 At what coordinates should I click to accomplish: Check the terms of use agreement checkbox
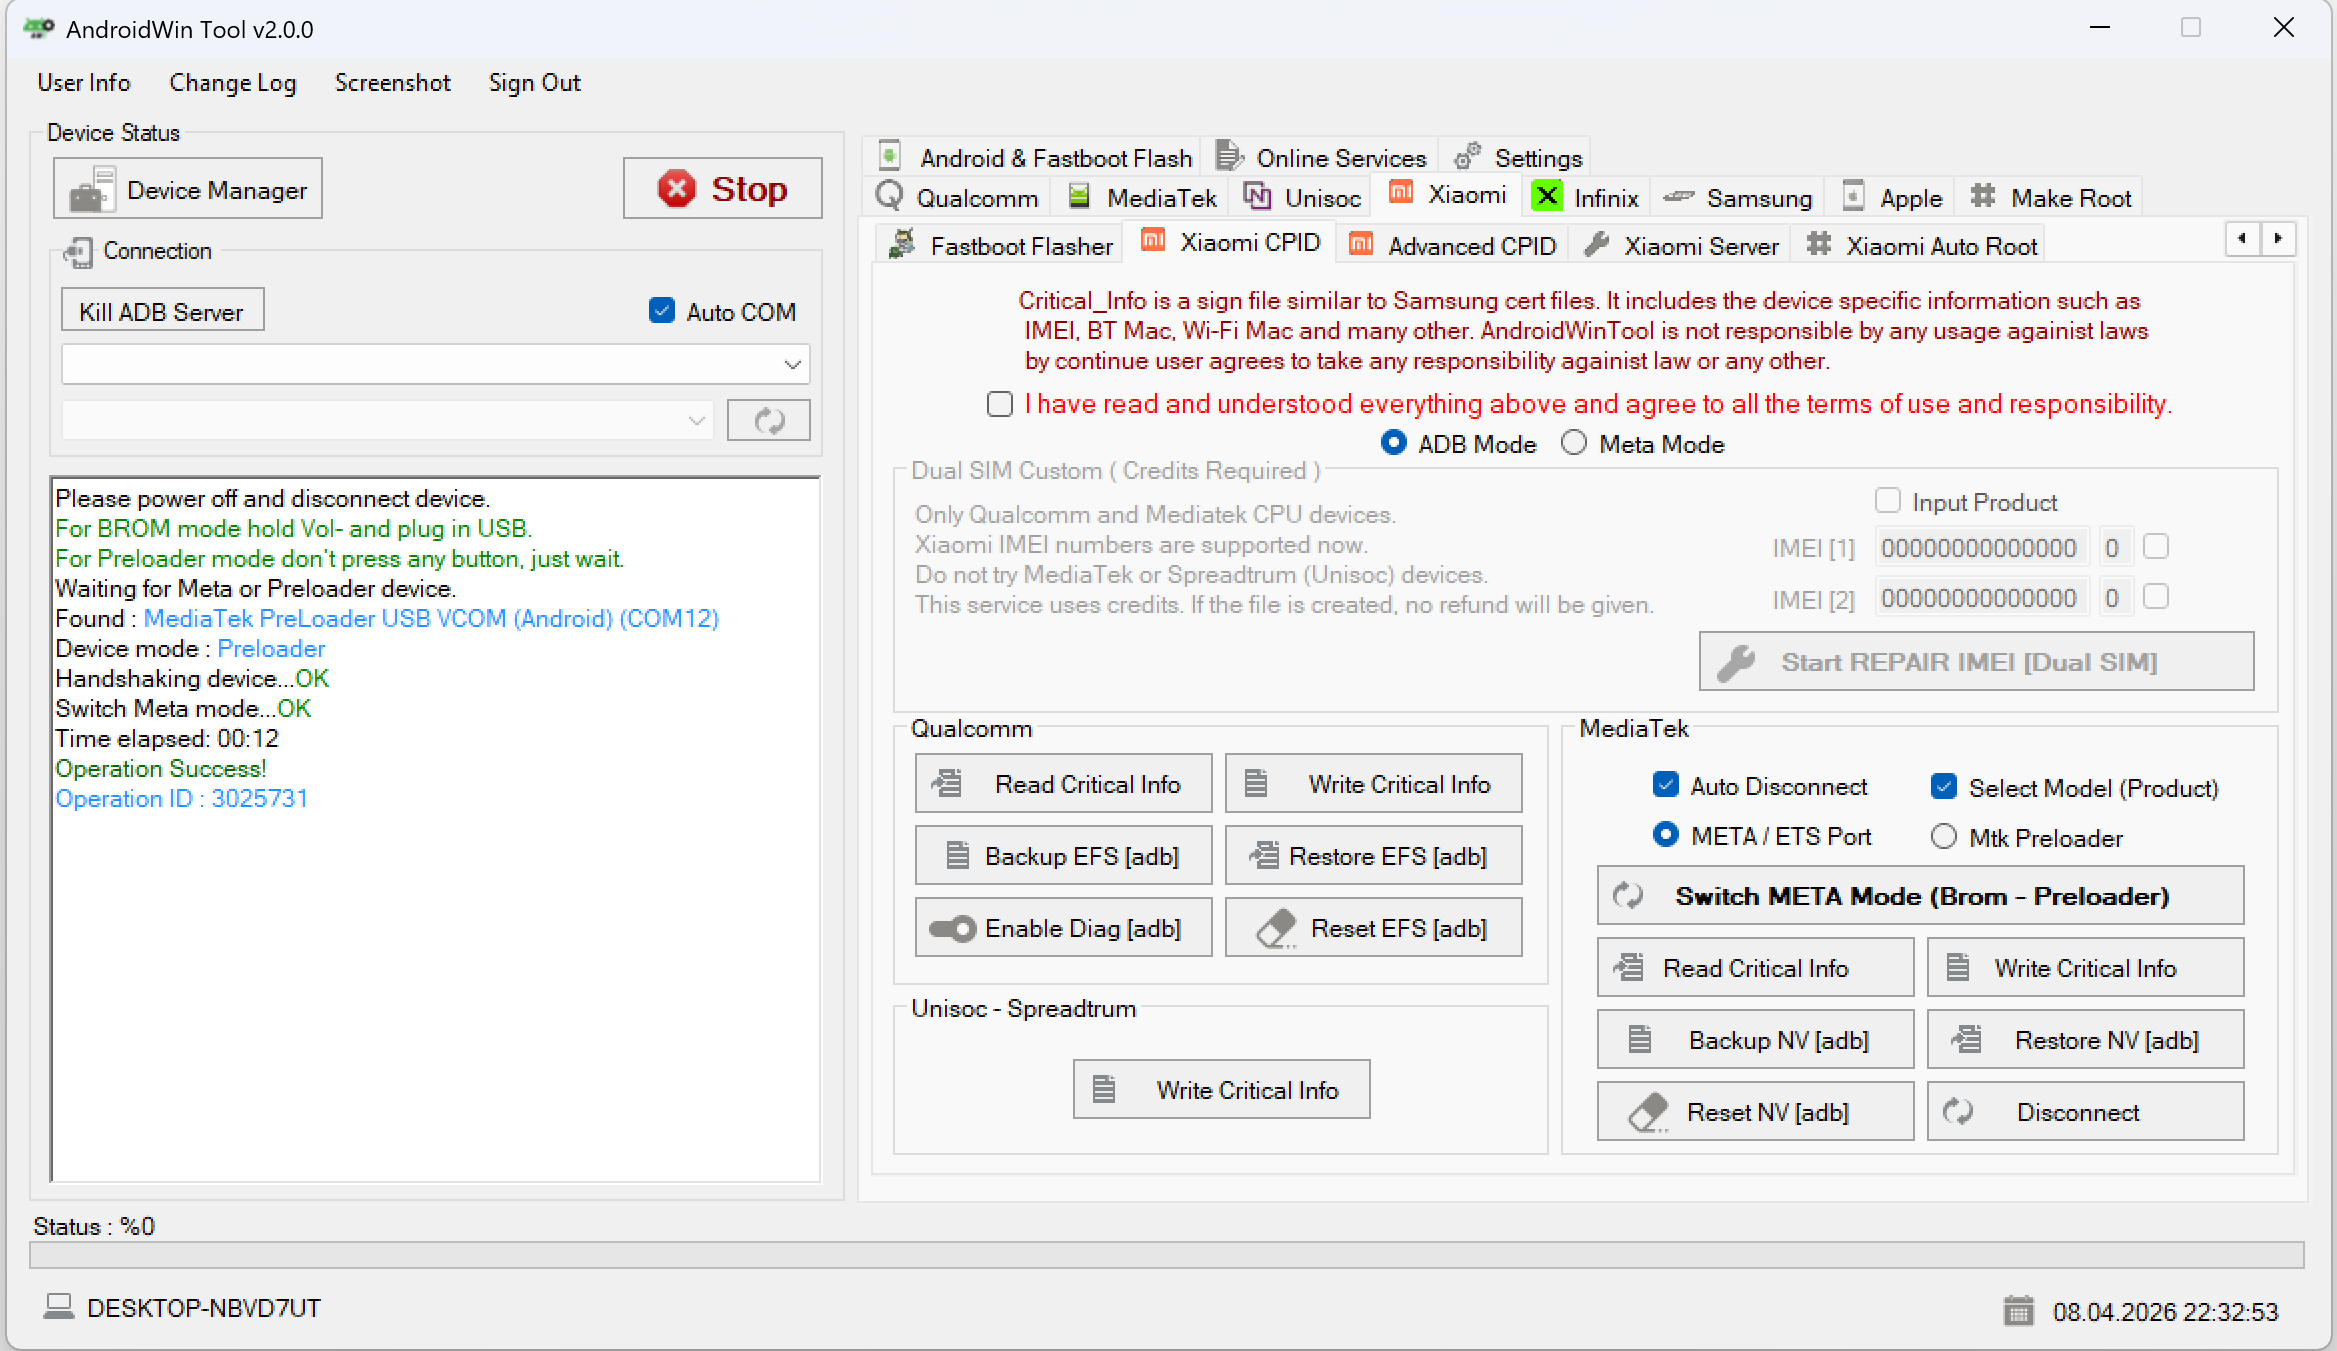tap(999, 404)
